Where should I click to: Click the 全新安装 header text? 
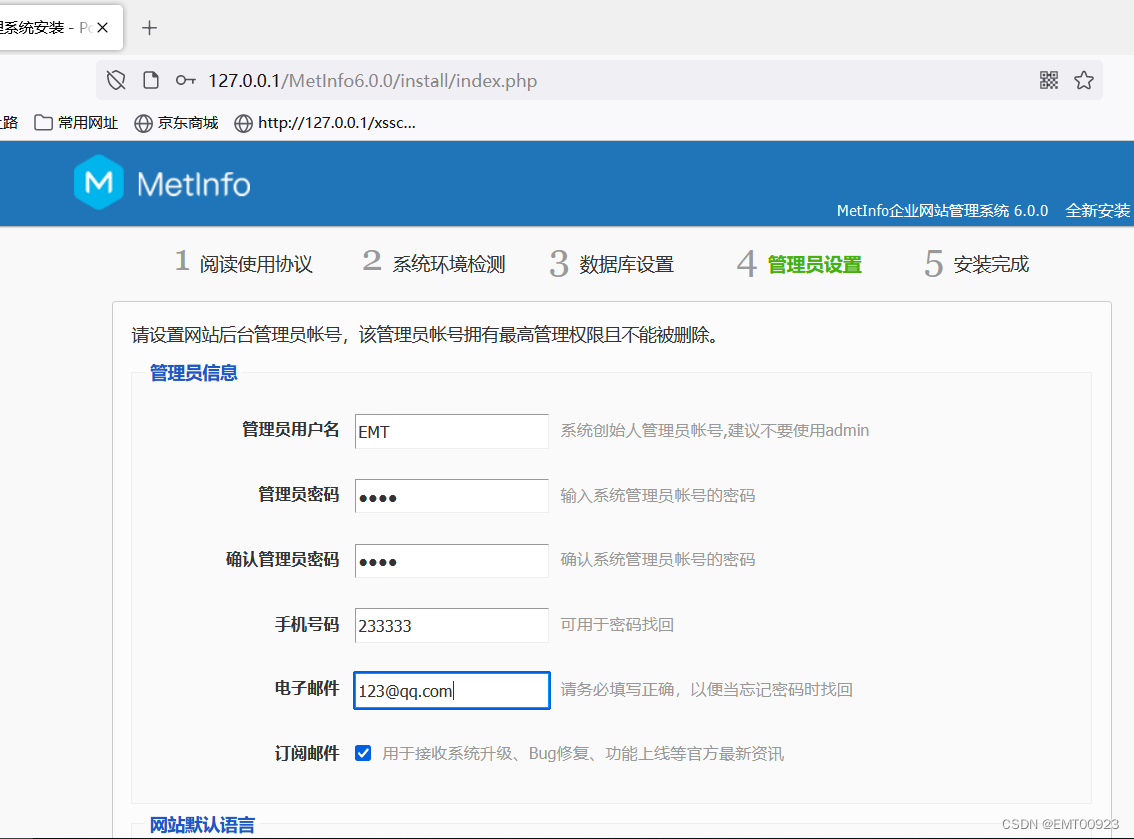click(x=1097, y=210)
